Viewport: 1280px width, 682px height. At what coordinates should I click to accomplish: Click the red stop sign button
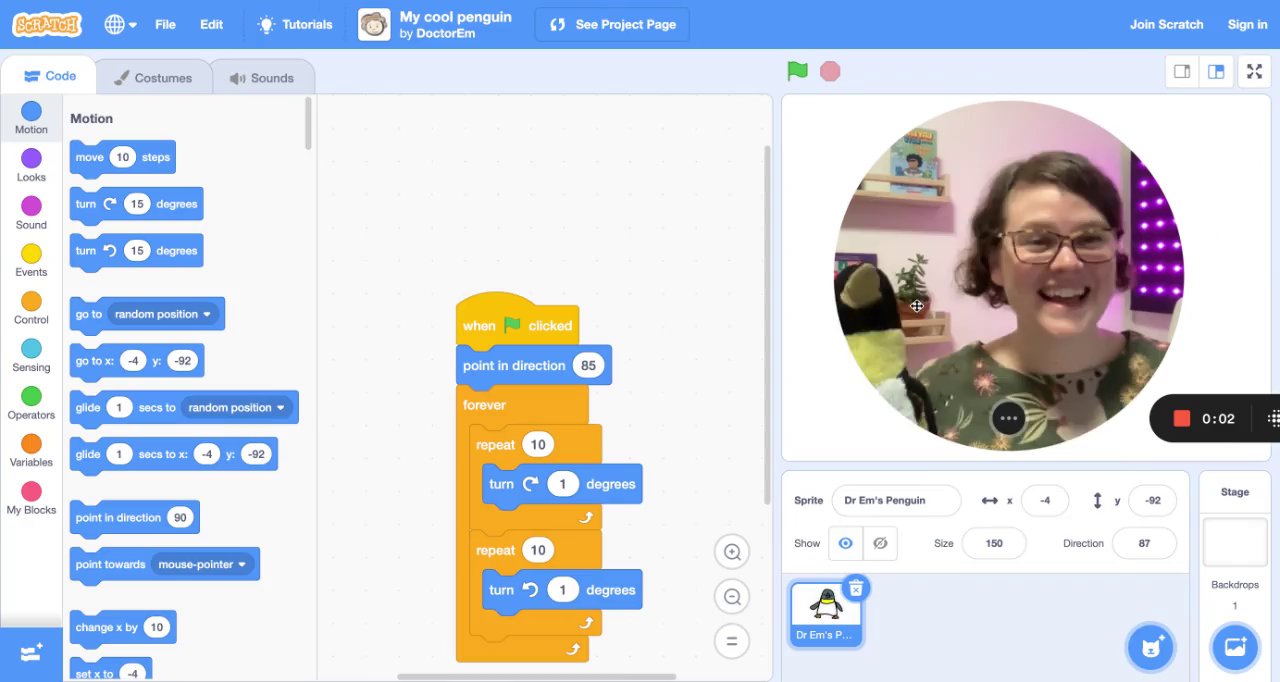(x=830, y=71)
